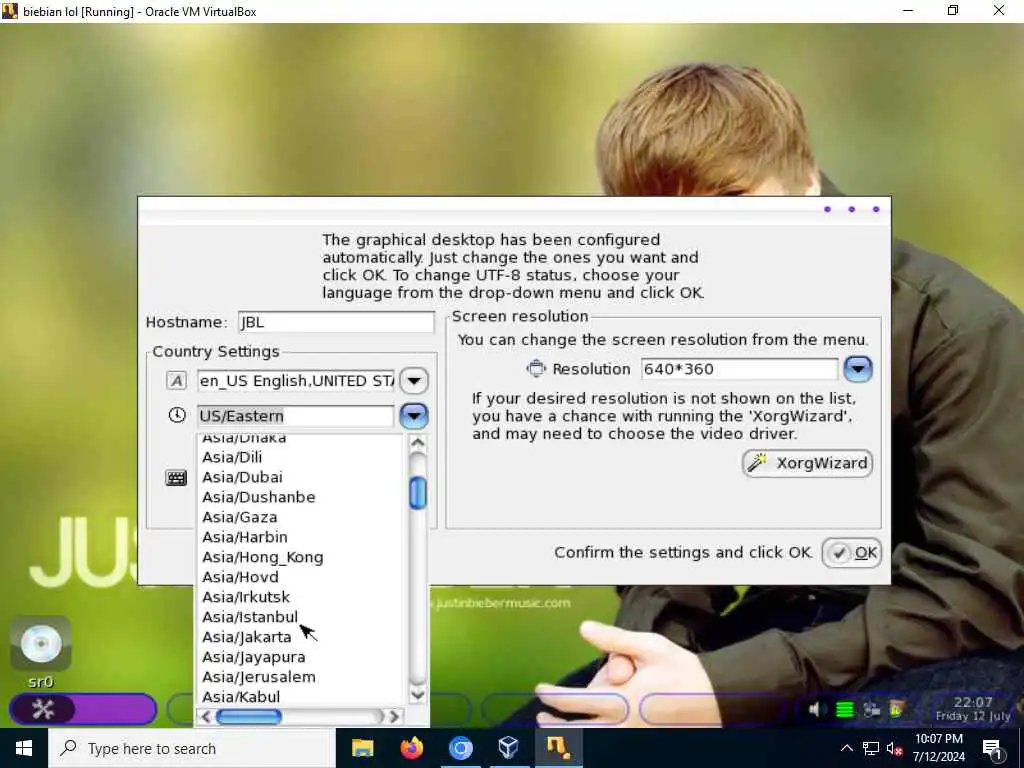Select Asia/Dushanbe timezone

click(259, 497)
